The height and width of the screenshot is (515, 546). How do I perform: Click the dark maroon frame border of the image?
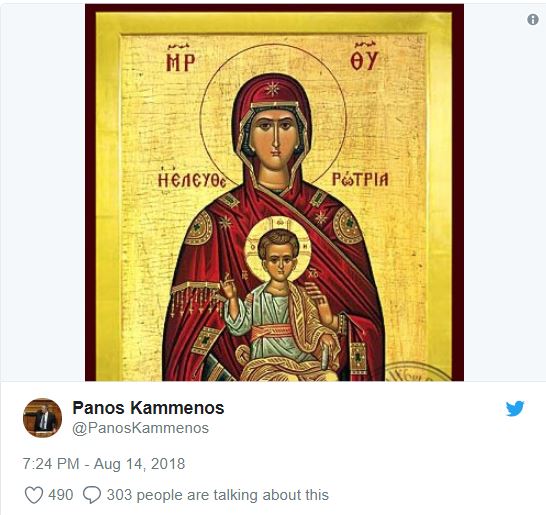pos(90,192)
